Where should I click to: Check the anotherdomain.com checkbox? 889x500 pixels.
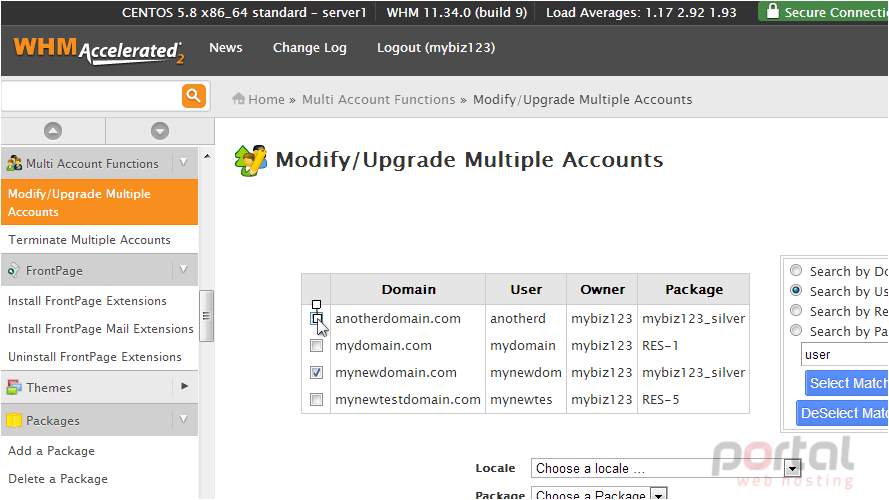pos(316,319)
